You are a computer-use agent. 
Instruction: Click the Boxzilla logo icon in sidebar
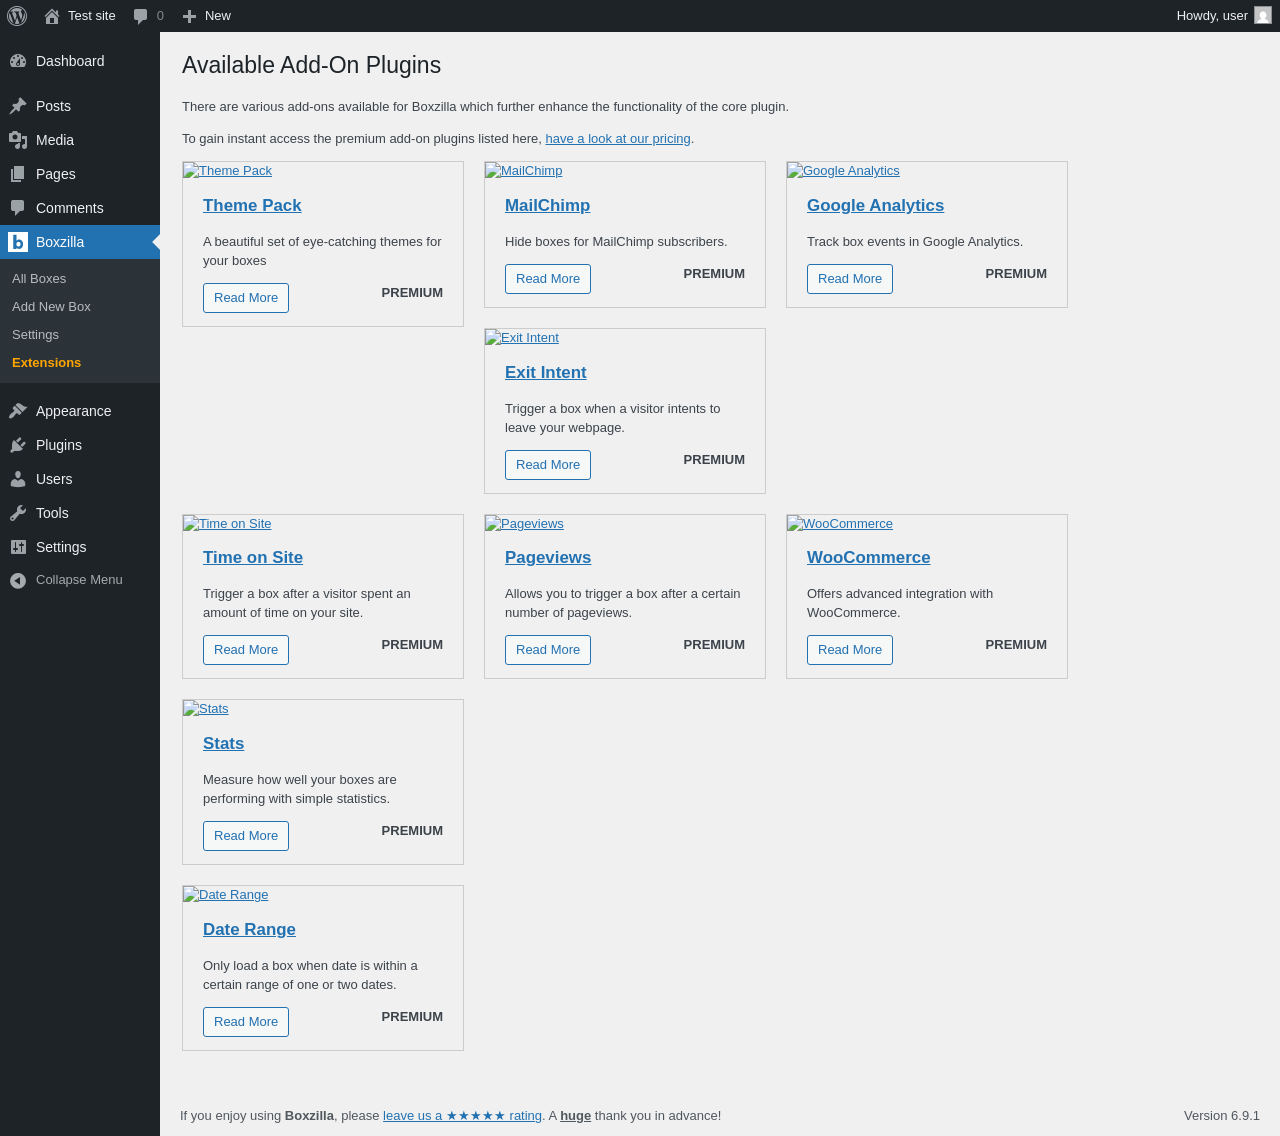(x=18, y=242)
